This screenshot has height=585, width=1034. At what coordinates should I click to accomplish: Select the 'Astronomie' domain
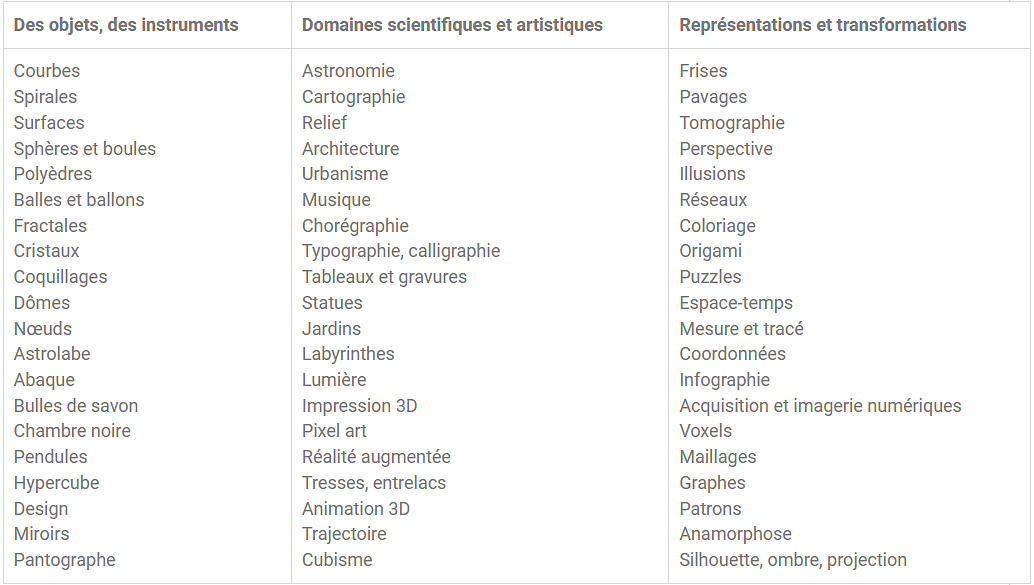tap(348, 71)
